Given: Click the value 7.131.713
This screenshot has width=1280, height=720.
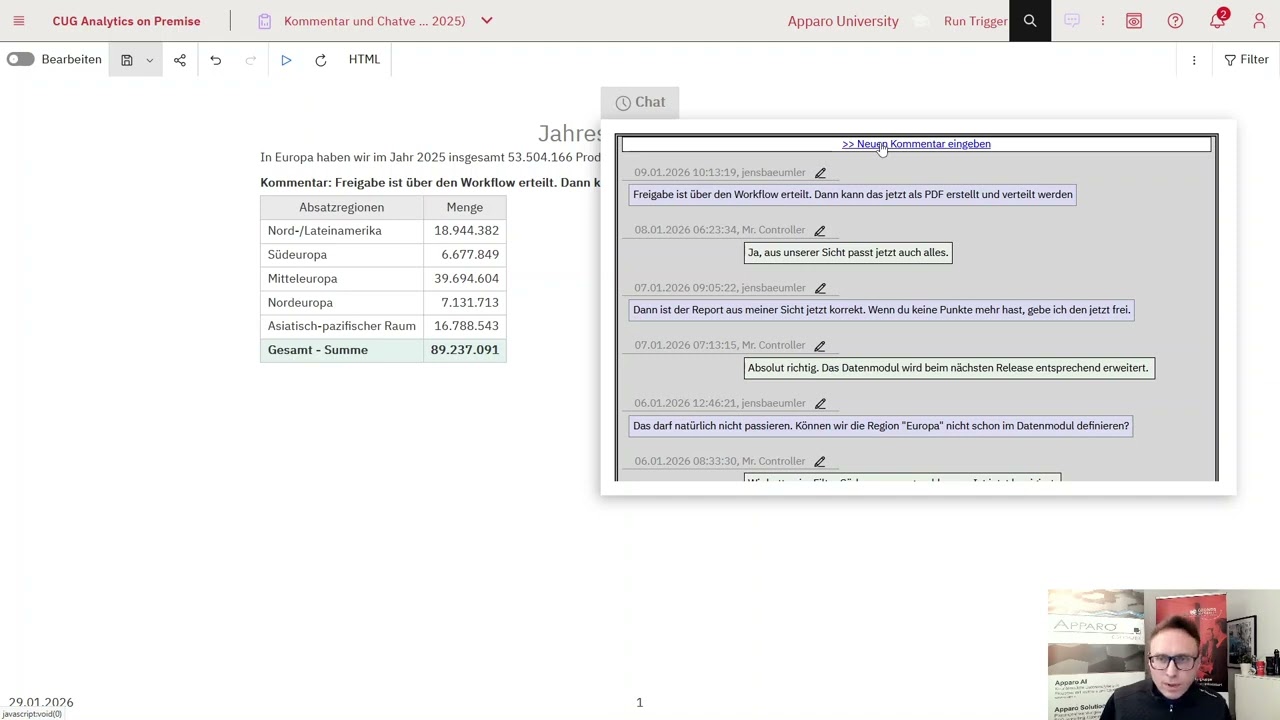Looking at the screenshot, I should tap(470, 303).
